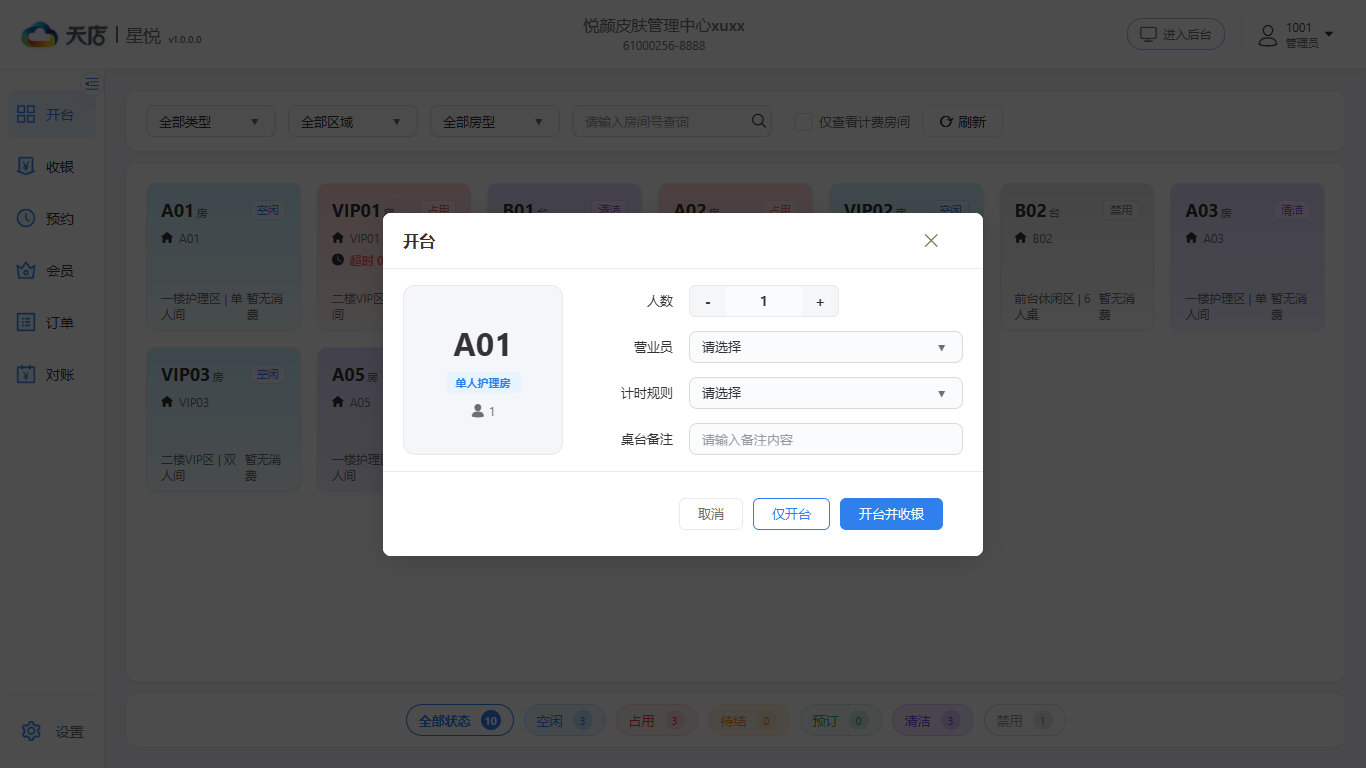Click the 仅开台 button
The height and width of the screenshot is (768, 1366).
[791, 514]
